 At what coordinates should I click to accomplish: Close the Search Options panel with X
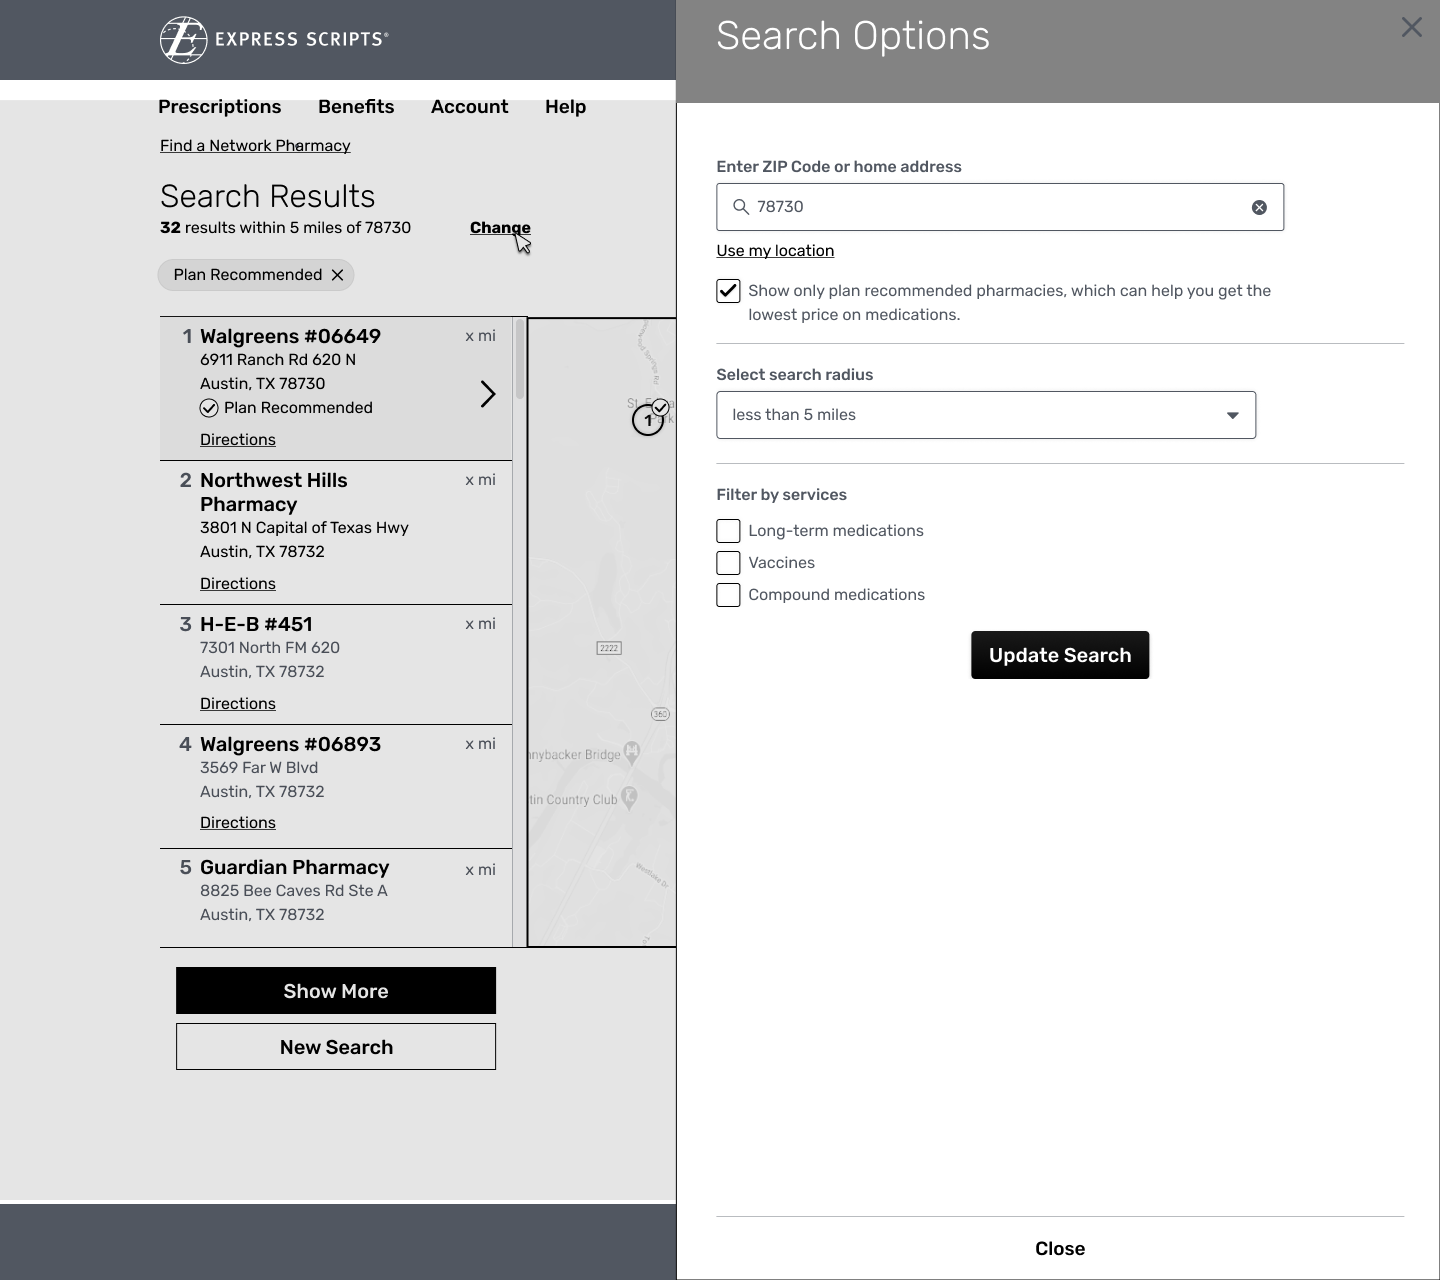click(1411, 27)
